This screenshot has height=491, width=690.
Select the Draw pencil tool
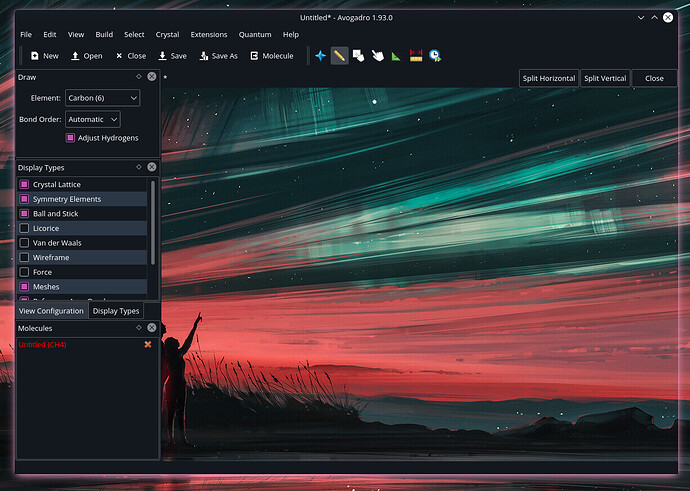pos(339,56)
